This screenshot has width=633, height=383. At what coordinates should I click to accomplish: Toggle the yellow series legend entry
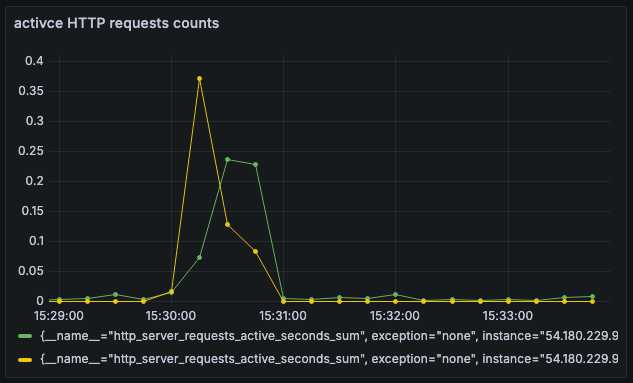(329, 359)
